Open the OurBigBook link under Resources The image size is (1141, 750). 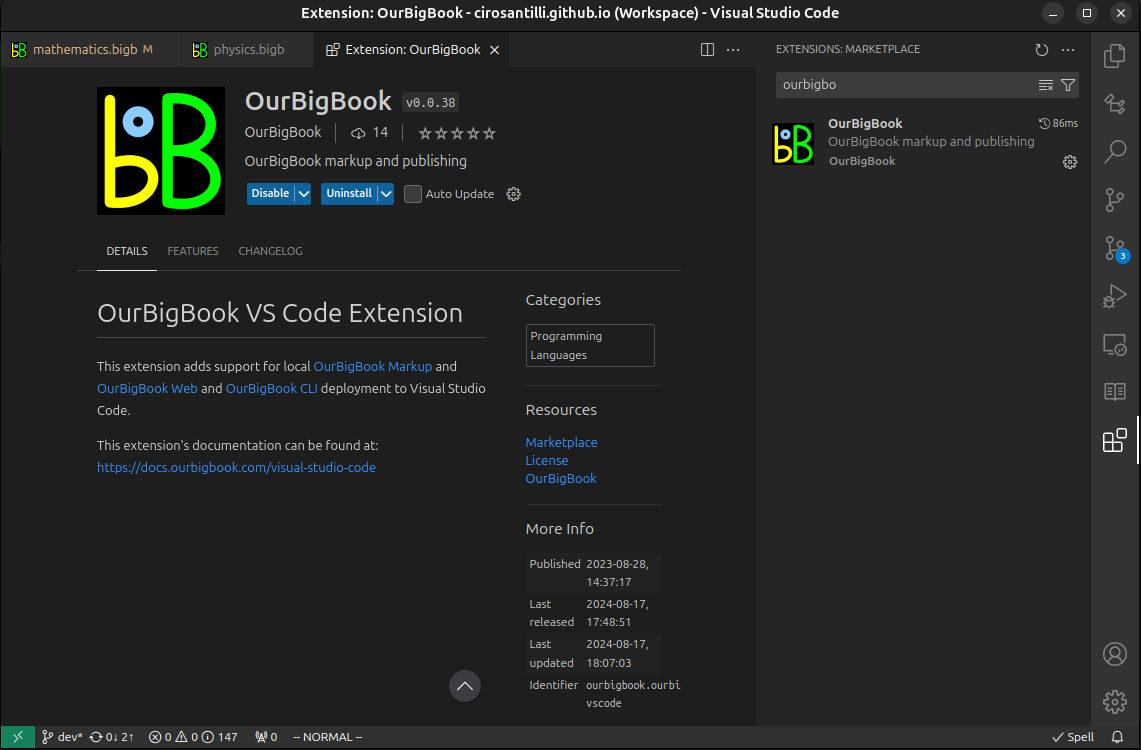click(x=560, y=479)
